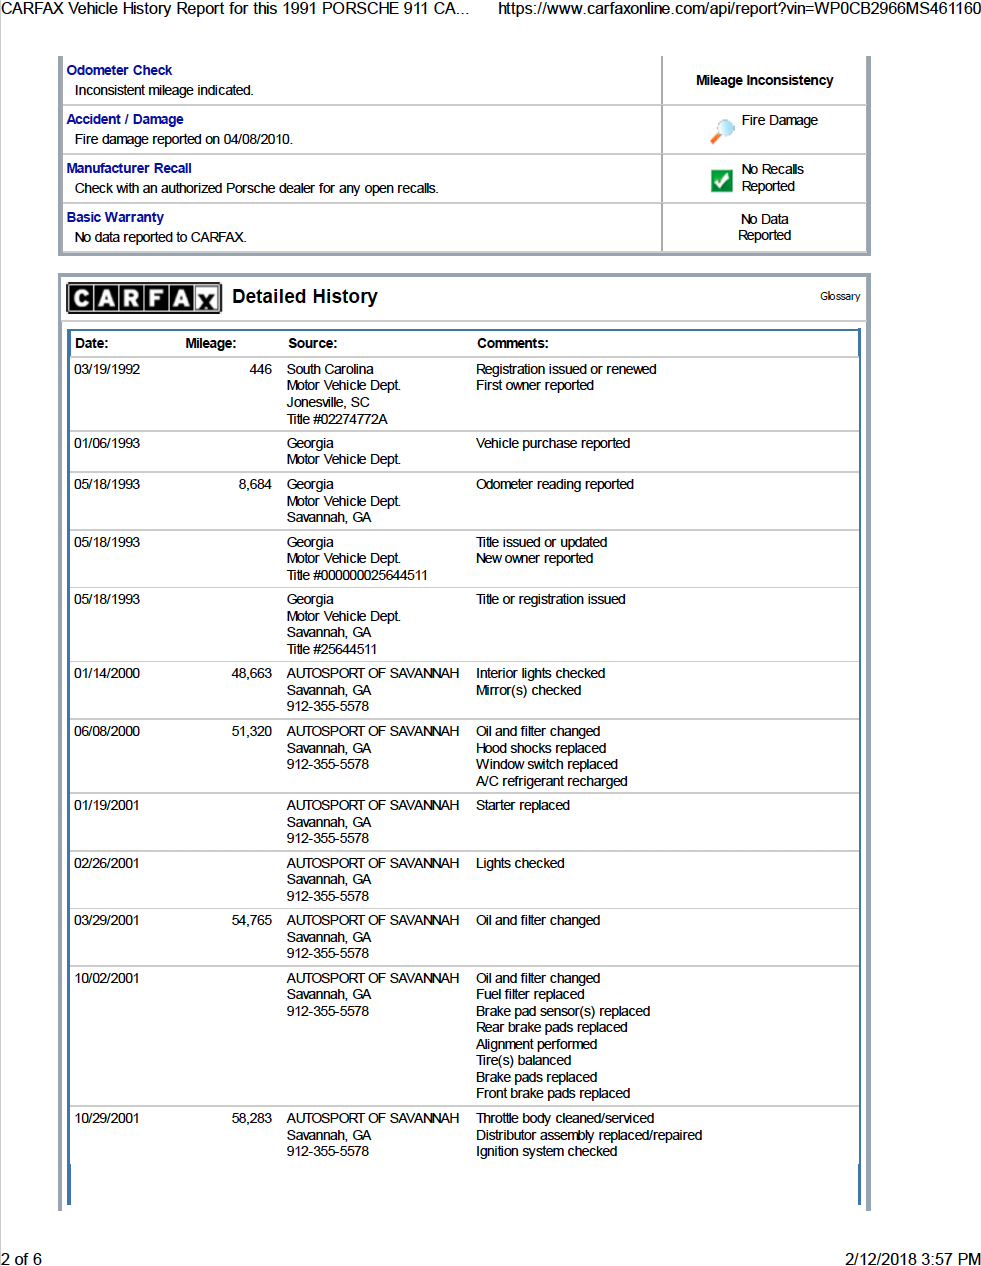
Task: Open the Odometer Check link
Action: coord(119,70)
